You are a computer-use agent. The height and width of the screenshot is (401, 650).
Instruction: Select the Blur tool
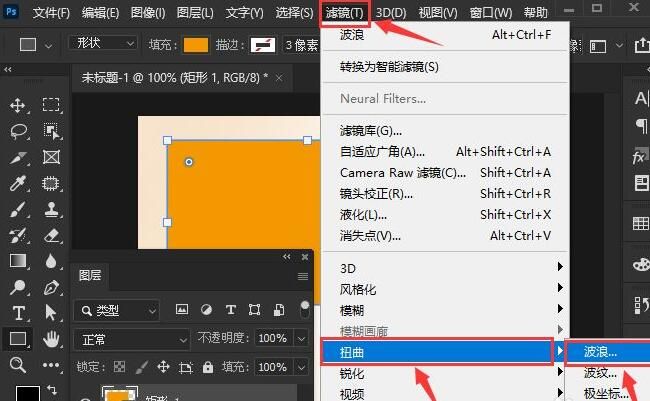pyautogui.click(x=51, y=261)
